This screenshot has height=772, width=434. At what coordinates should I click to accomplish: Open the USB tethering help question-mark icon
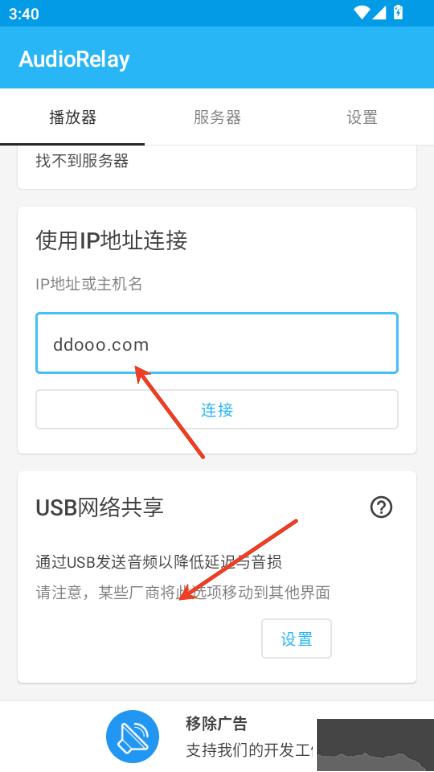click(x=381, y=507)
